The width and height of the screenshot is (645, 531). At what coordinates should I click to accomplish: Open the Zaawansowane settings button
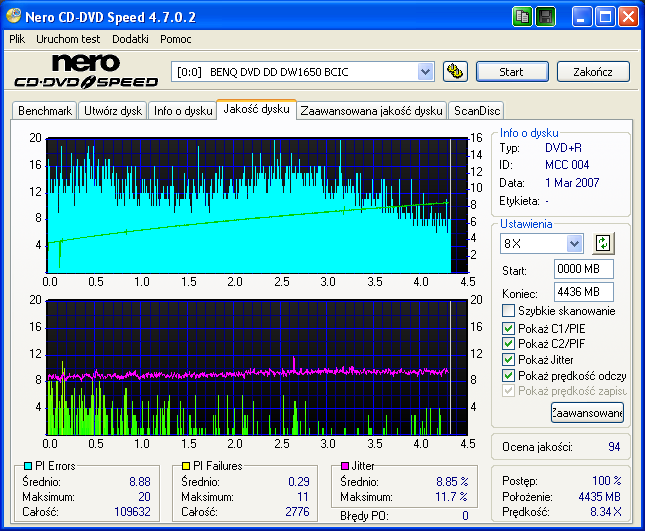(587, 413)
